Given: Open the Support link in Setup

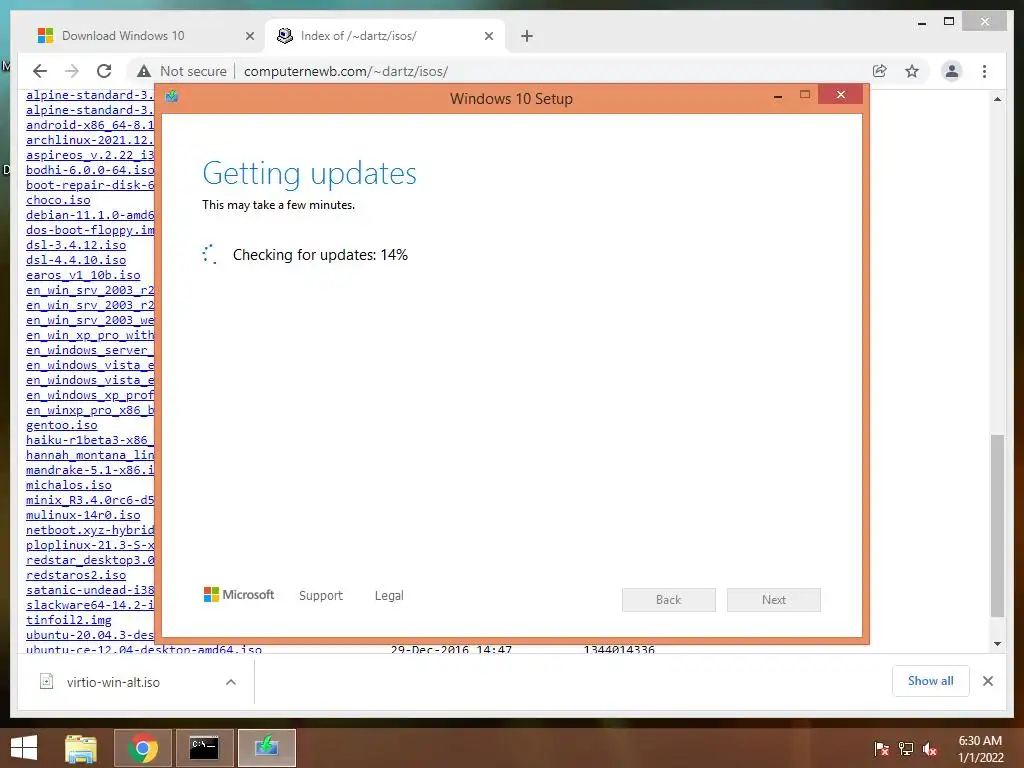Looking at the screenshot, I should [321, 596].
